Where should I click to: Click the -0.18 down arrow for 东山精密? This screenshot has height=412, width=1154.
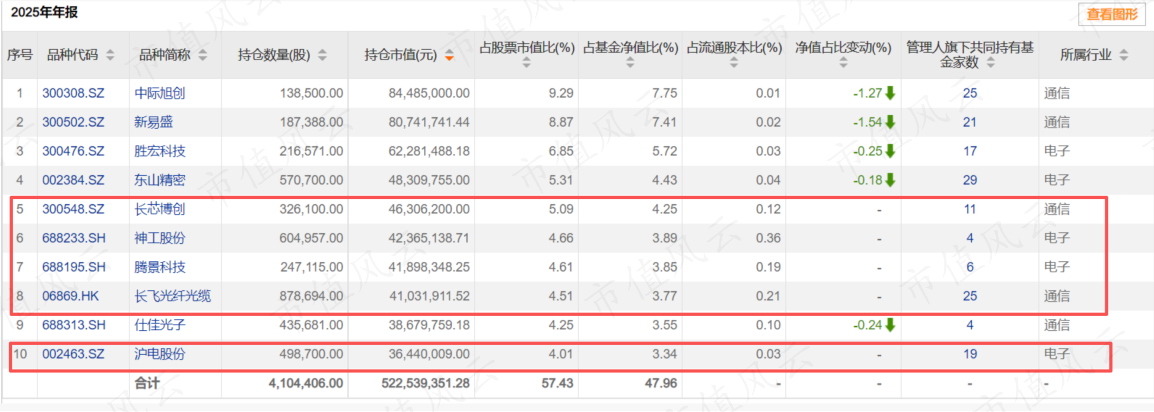(x=890, y=180)
